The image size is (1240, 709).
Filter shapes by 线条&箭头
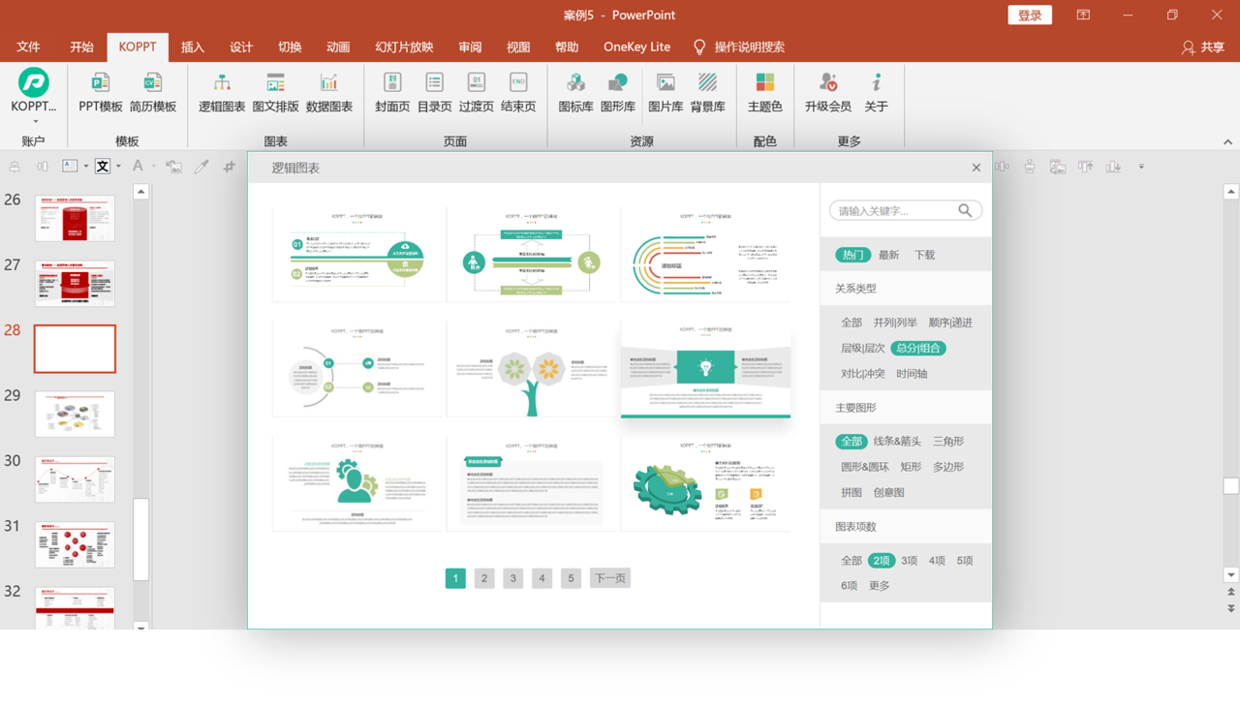[x=897, y=441]
